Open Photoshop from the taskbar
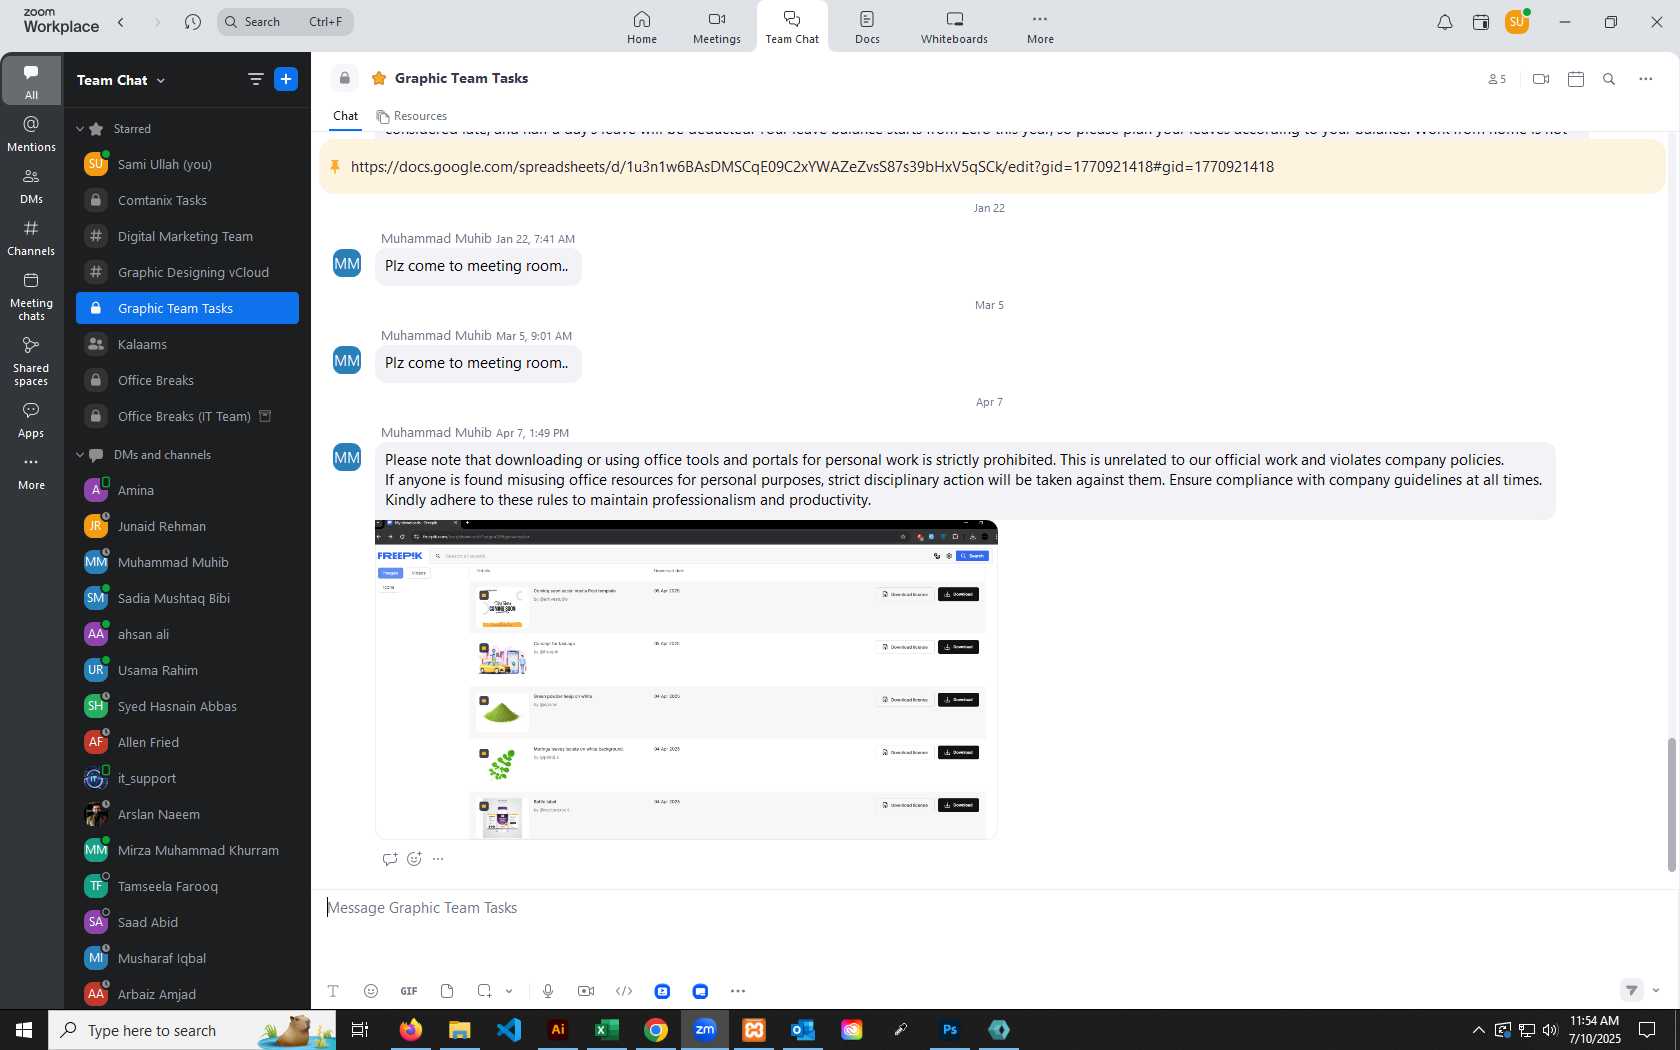Image resolution: width=1680 pixels, height=1050 pixels. 950,1029
